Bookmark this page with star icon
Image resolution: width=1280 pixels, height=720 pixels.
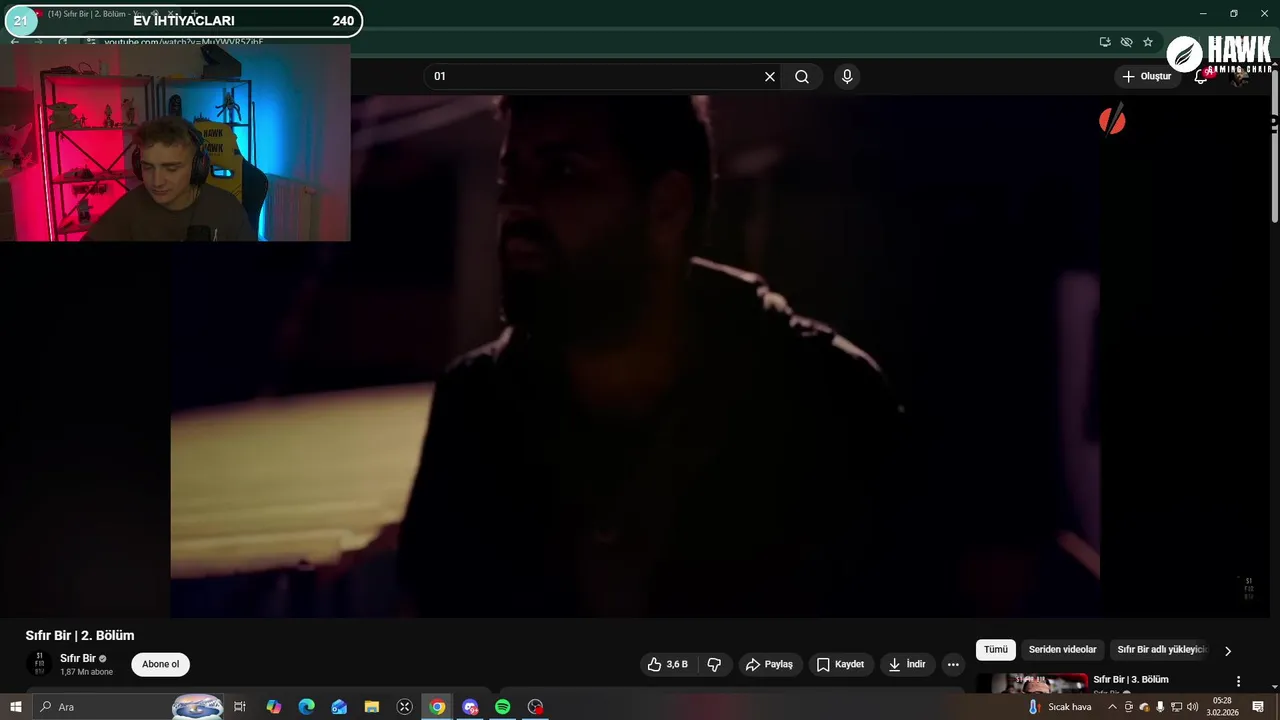(x=1148, y=42)
